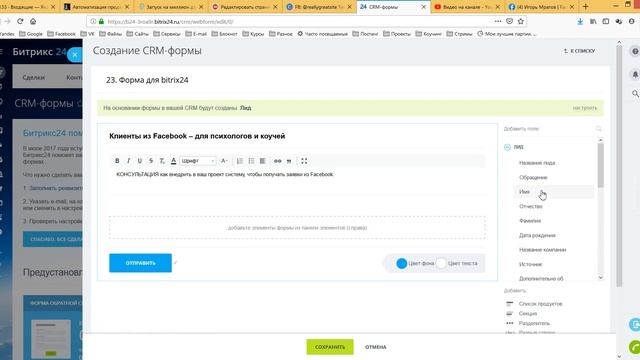
Task: Go back using К СПИСКУ link
Action: point(579,51)
